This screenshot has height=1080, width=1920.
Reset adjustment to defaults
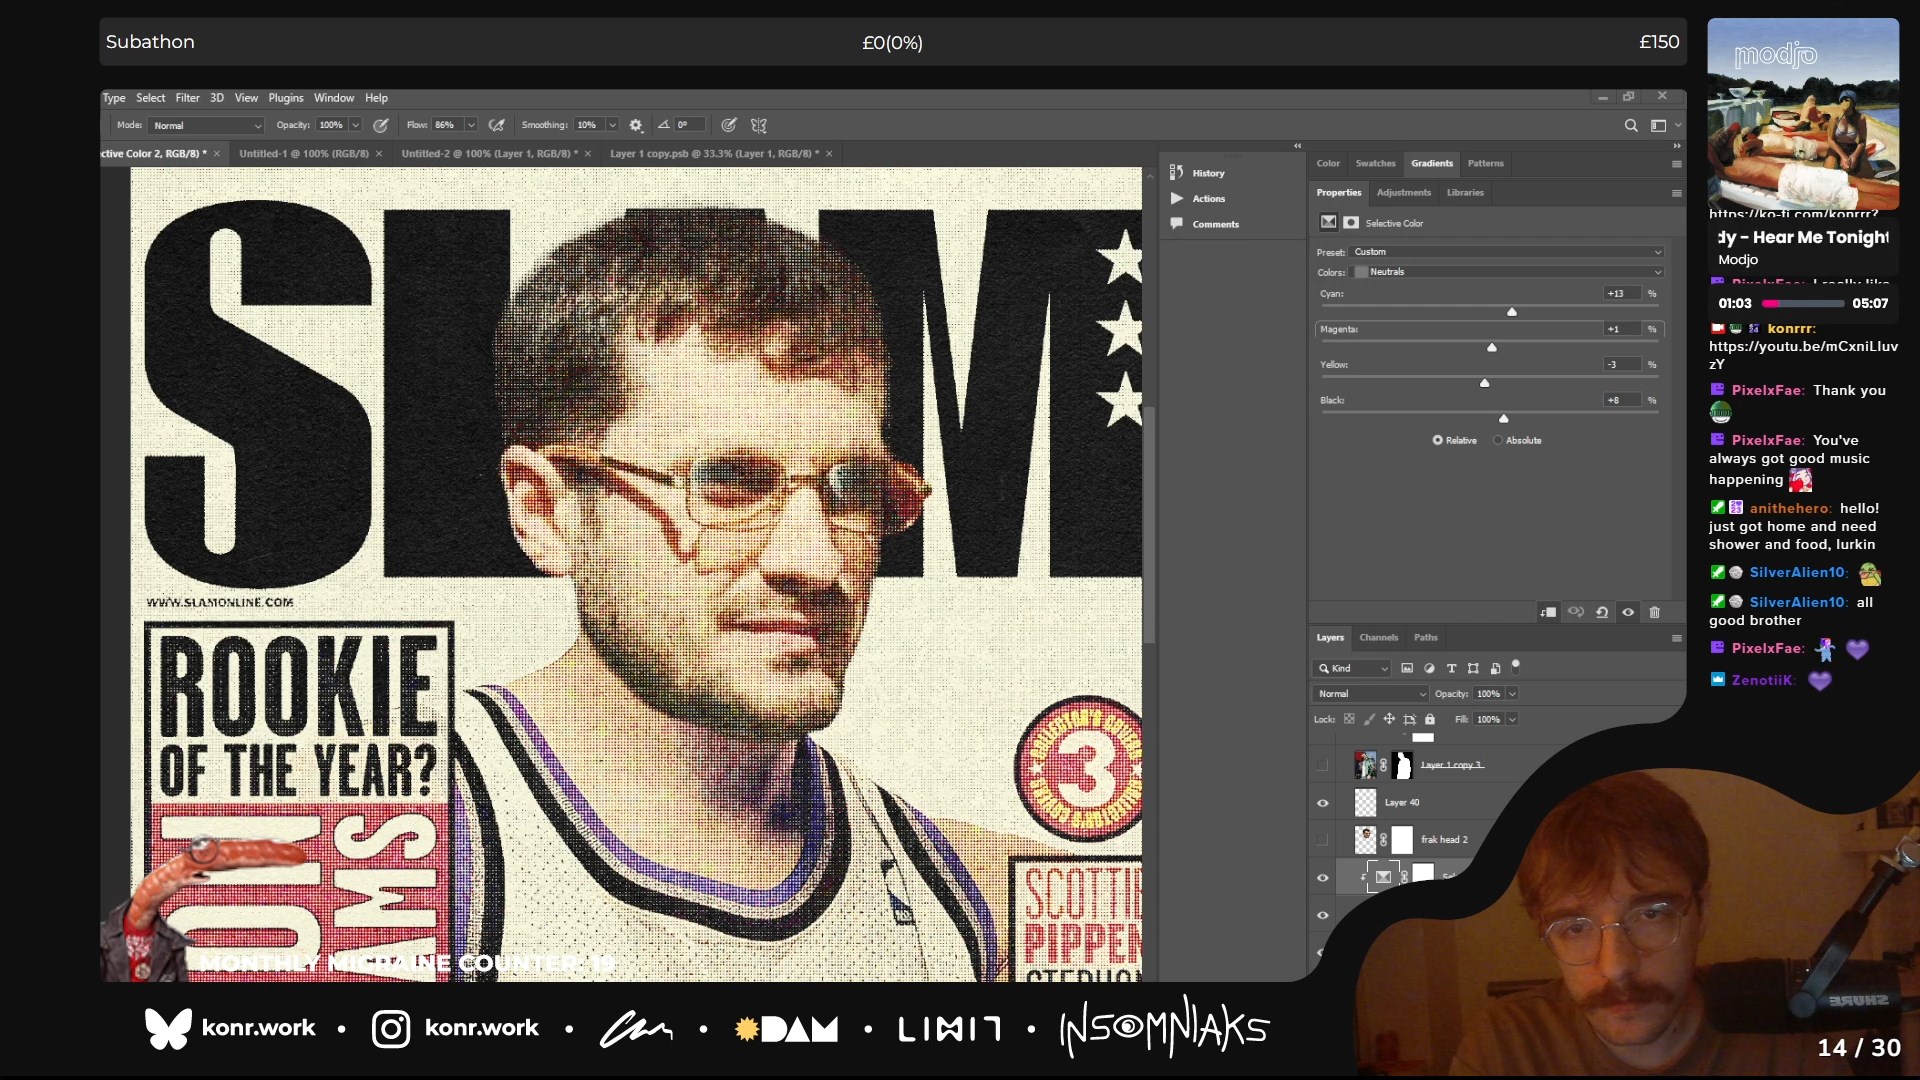(1602, 612)
